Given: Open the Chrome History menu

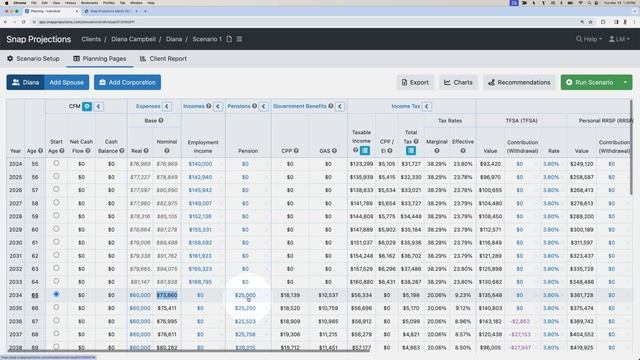Looking at the screenshot, I should (x=70, y=3).
